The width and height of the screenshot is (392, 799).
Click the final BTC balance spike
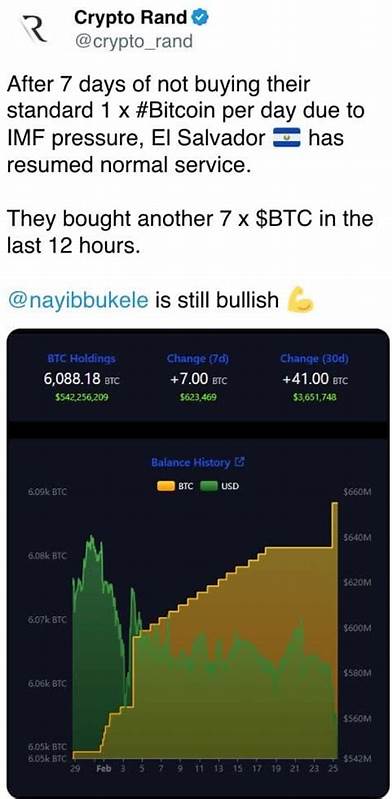pos(335,525)
